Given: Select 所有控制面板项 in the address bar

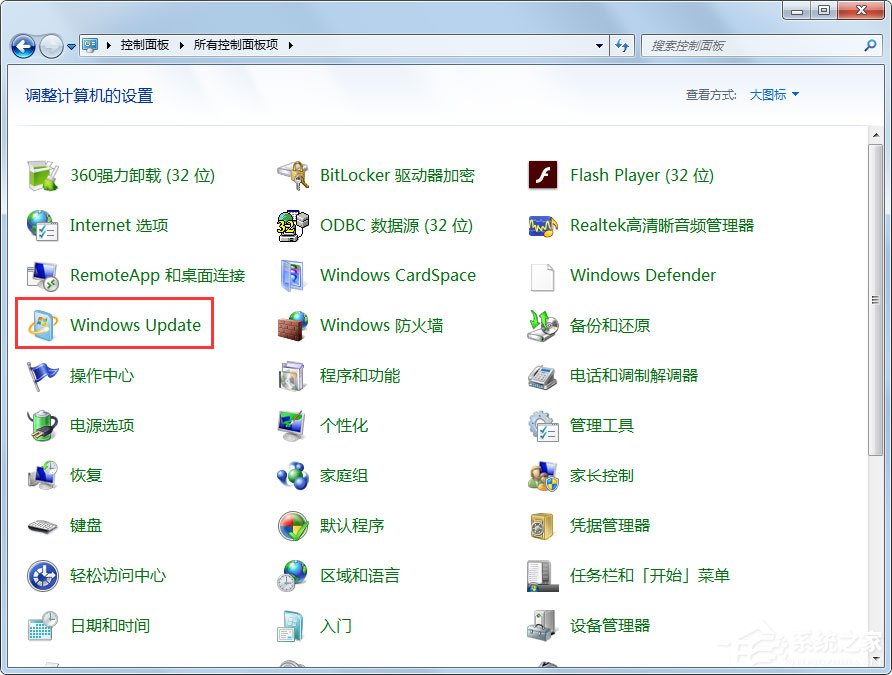Looking at the screenshot, I should point(238,45).
